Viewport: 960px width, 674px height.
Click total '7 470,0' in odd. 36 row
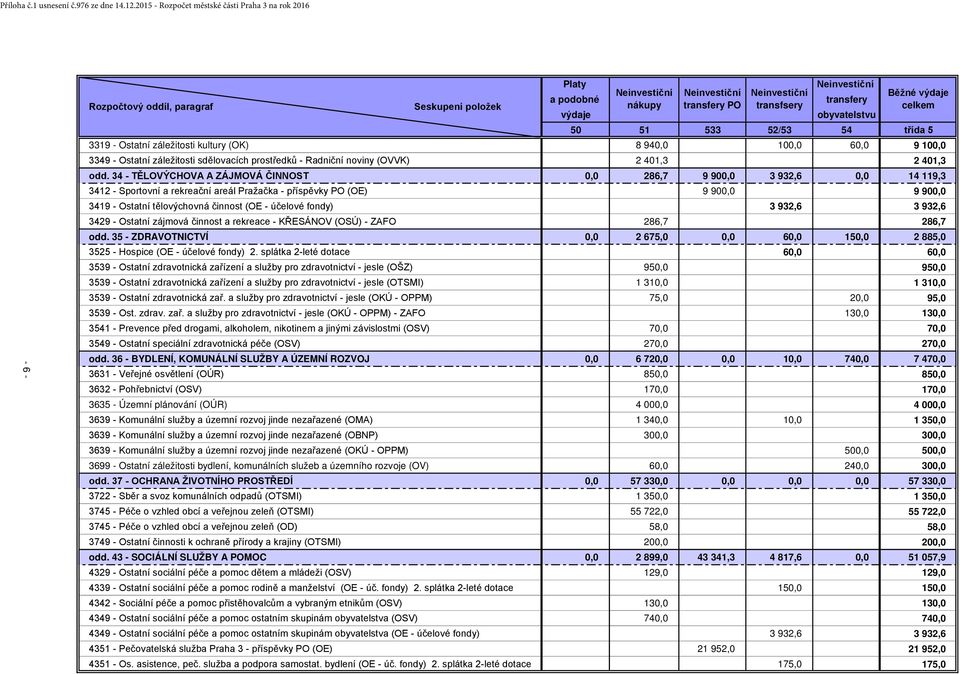[x=930, y=359]
